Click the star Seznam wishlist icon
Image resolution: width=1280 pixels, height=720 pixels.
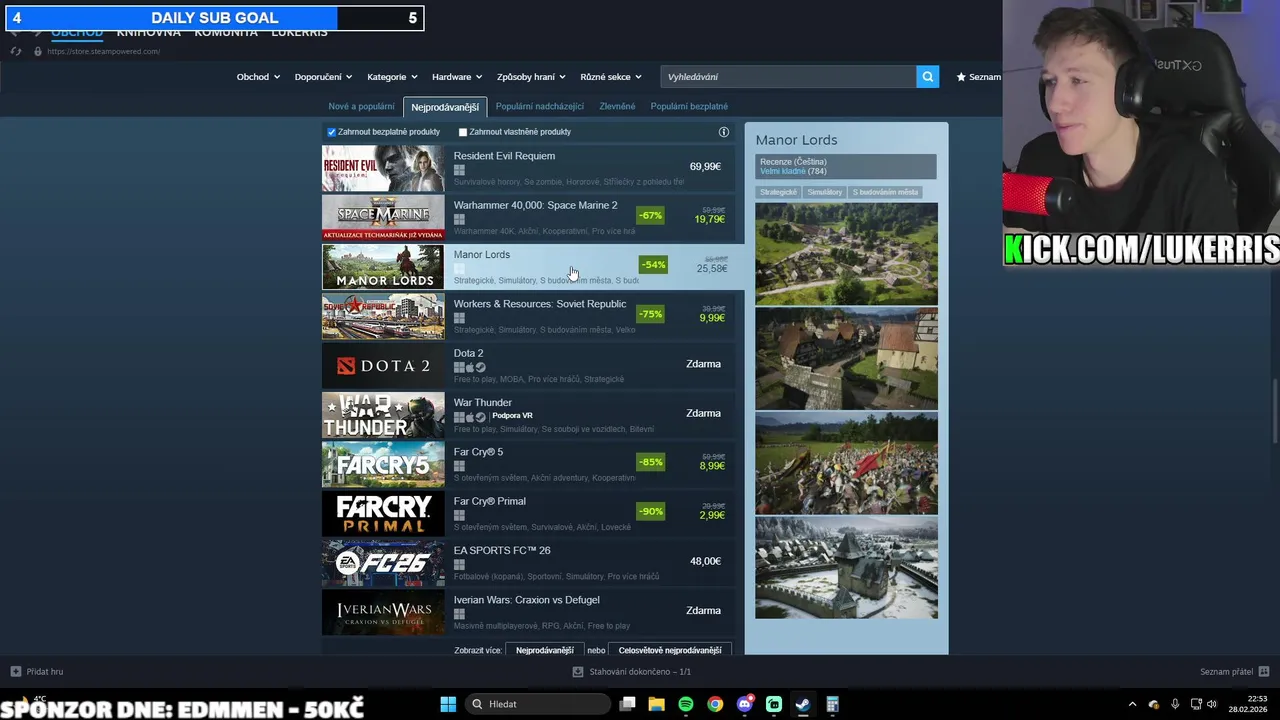(x=961, y=77)
